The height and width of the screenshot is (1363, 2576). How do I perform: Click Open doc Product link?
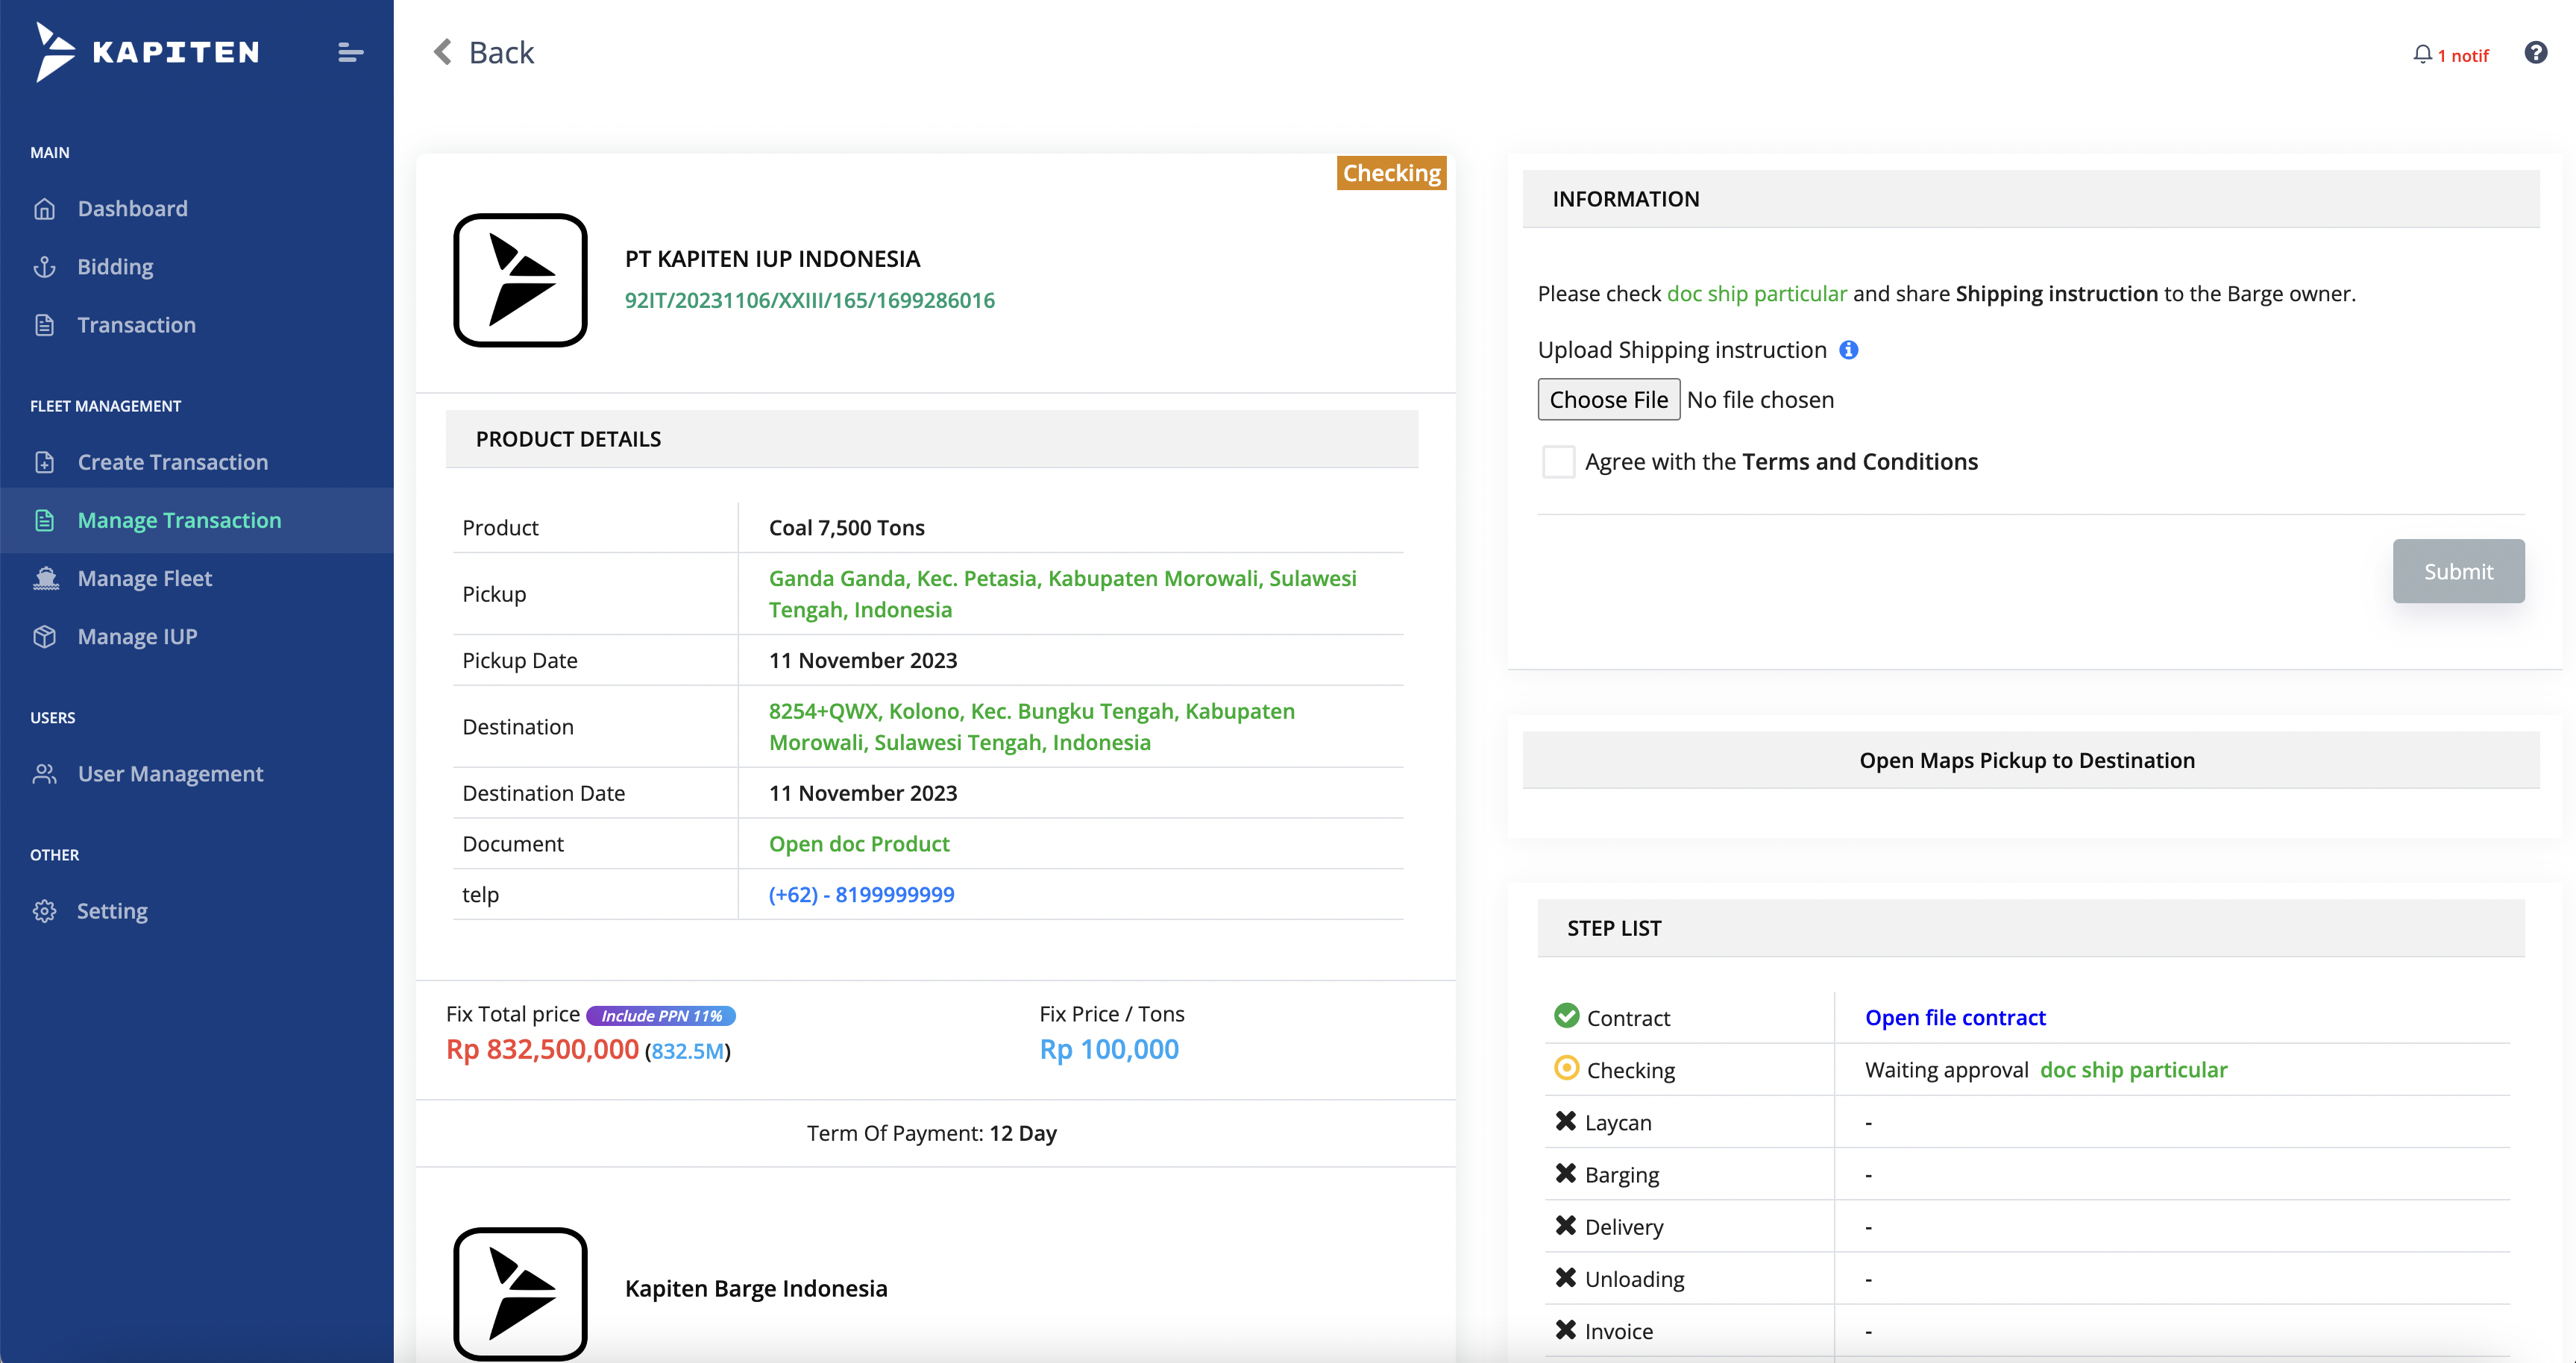pyautogui.click(x=859, y=844)
